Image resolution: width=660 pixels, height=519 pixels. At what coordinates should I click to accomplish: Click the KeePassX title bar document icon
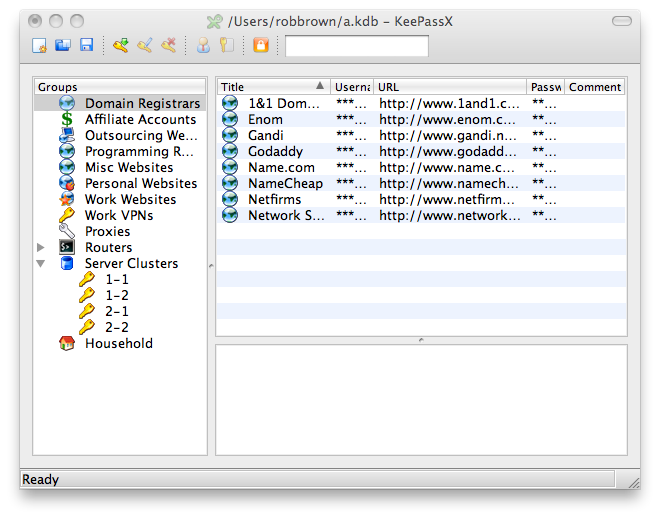[215, 21]
